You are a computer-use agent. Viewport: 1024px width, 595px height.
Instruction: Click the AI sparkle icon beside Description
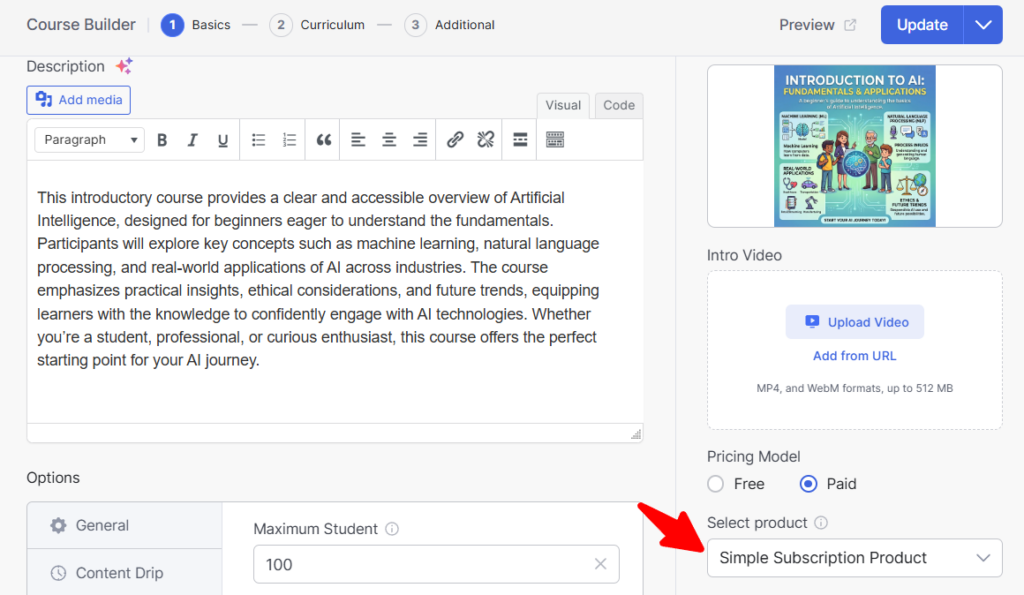pos(124,66)
